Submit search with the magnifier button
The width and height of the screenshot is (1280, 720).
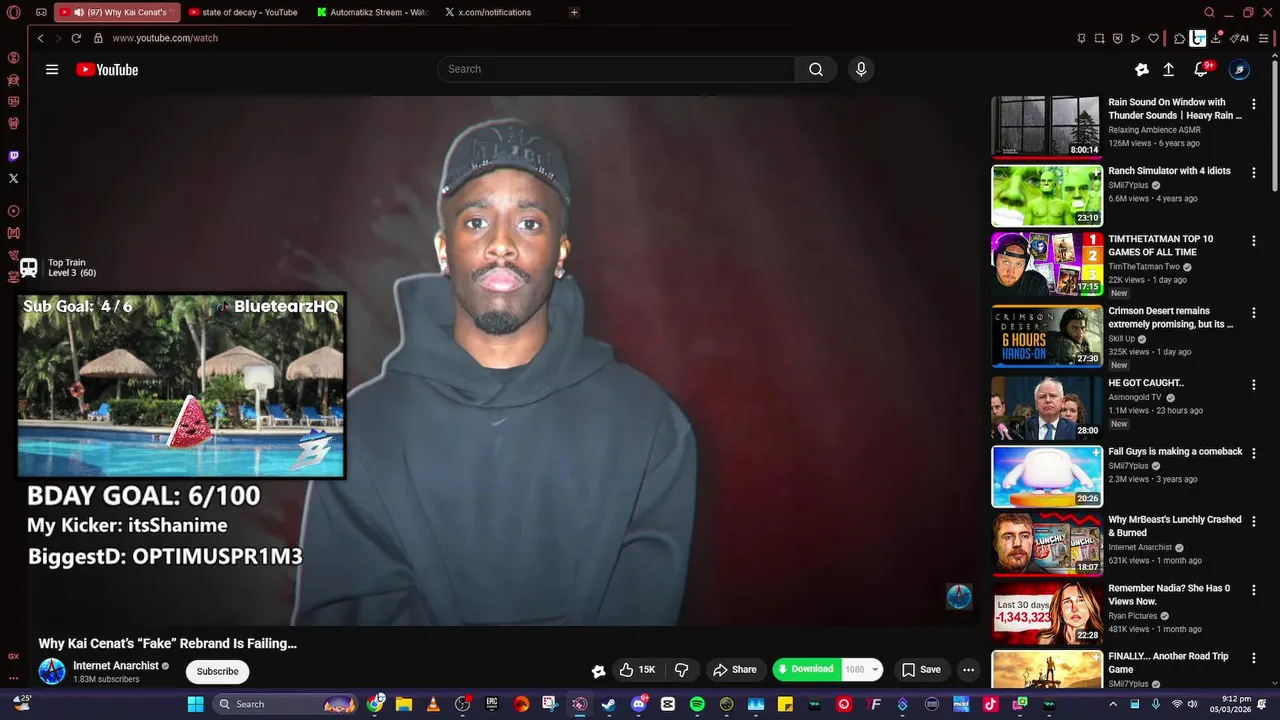(816, 69)
